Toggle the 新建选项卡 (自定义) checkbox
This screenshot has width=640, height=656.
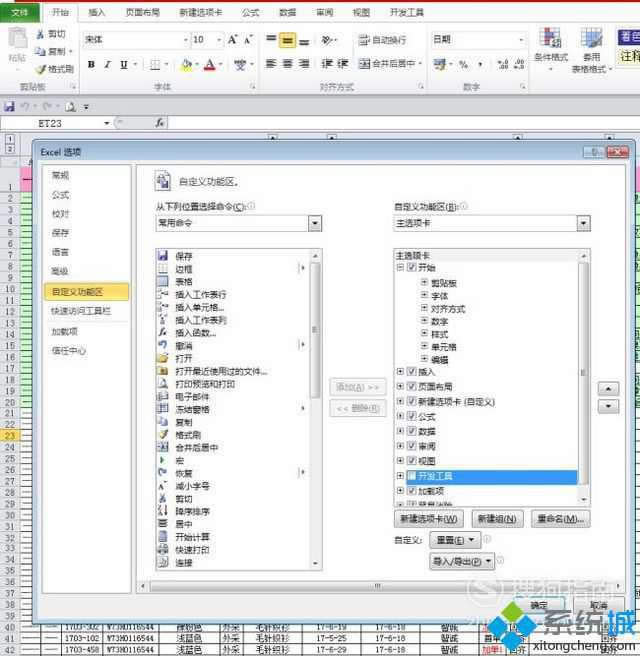[x=412, y=401]
